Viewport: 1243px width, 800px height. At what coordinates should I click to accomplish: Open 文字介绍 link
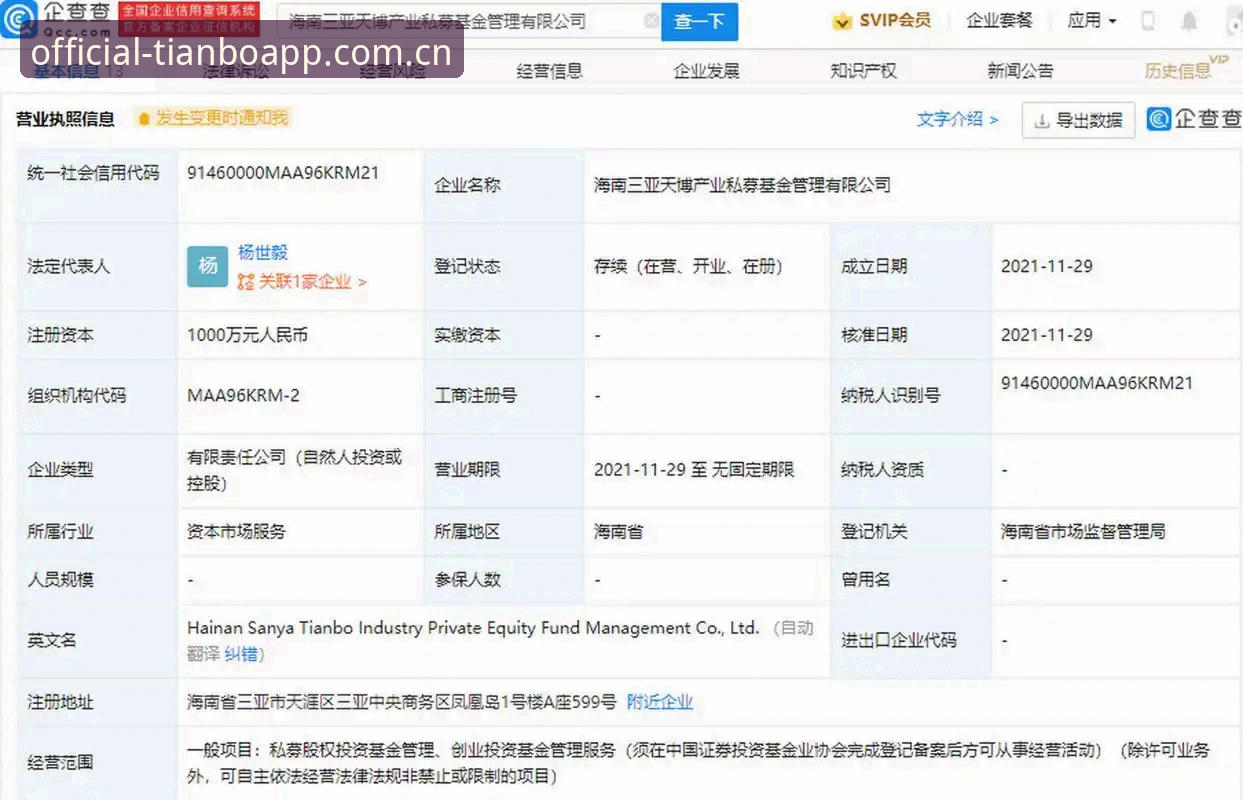click(957, 119)
